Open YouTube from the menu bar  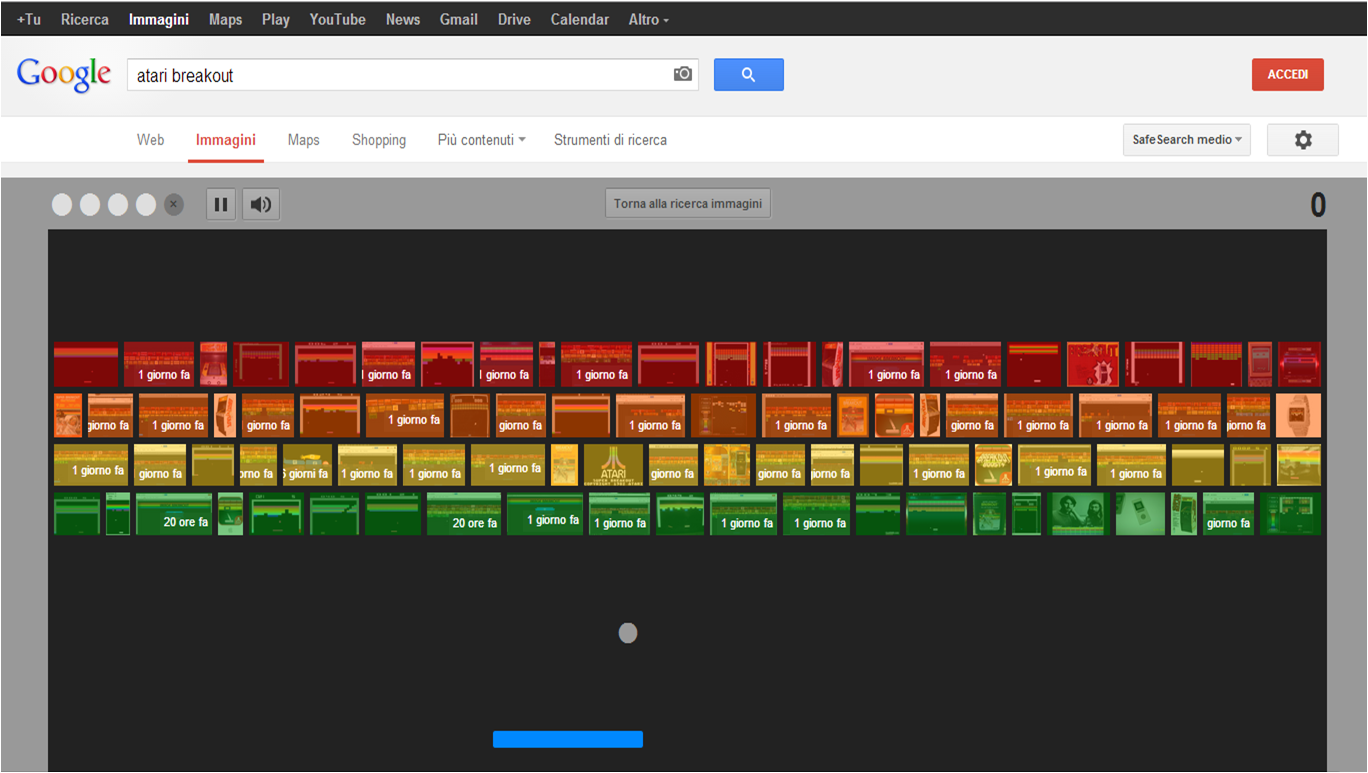click(x=337, y=18)
